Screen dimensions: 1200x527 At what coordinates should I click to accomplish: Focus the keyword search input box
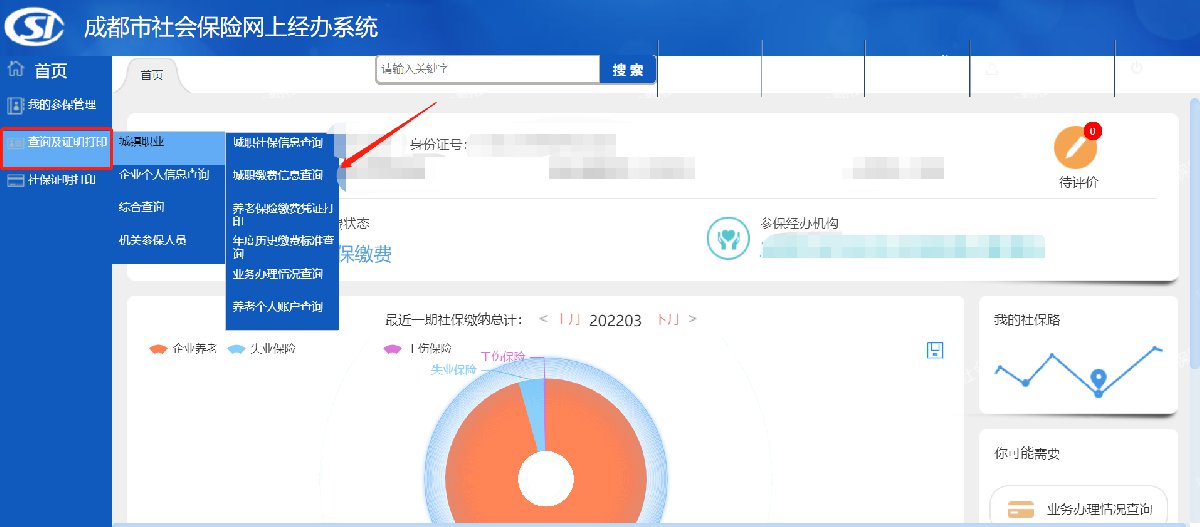488,69
